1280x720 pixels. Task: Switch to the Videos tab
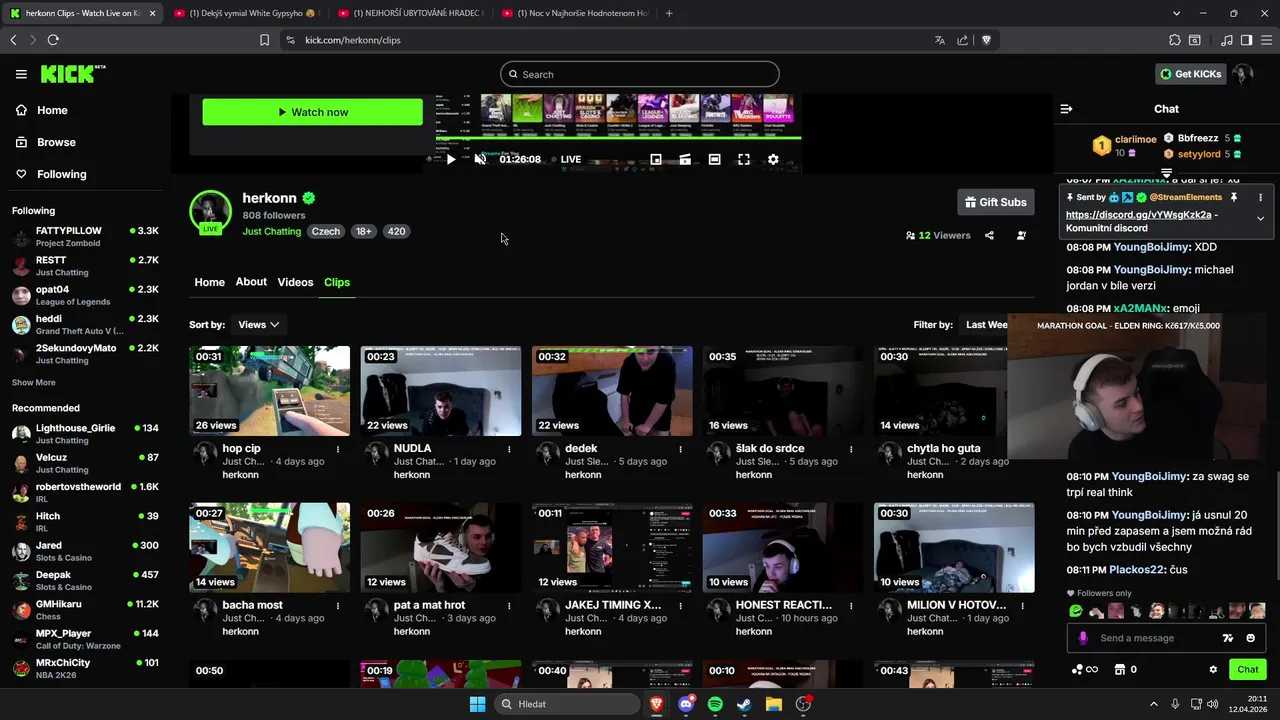[x=295, y=282]
